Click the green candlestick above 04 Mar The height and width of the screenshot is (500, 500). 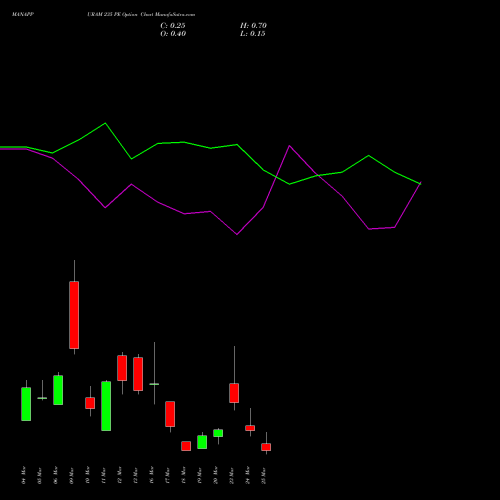26,404
